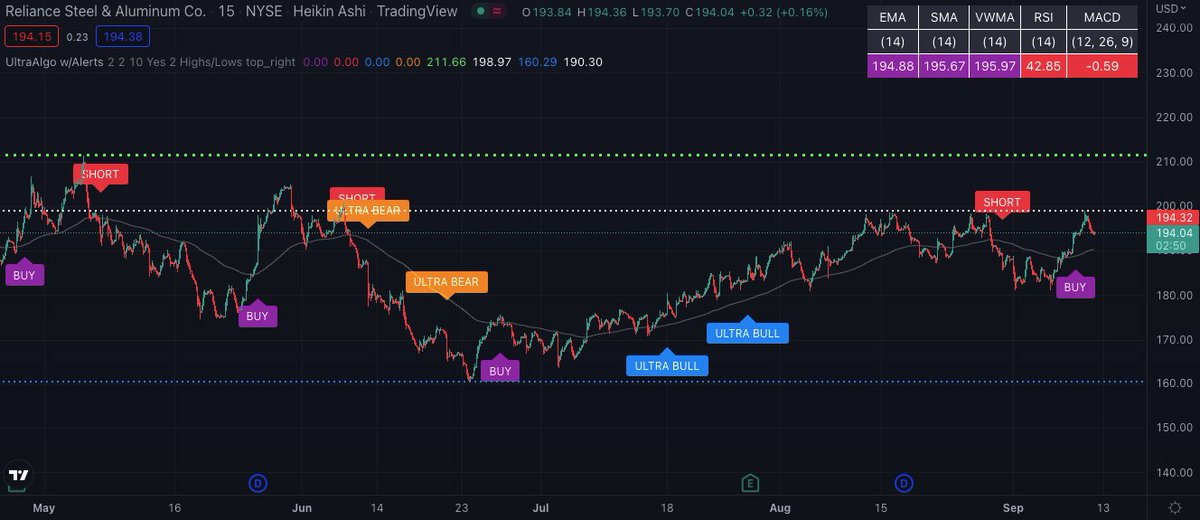Click the 195.97 VWMA value cell
Image resolution: width=1200 pixels, height=520 pixels.
click(x=994, y=65)
